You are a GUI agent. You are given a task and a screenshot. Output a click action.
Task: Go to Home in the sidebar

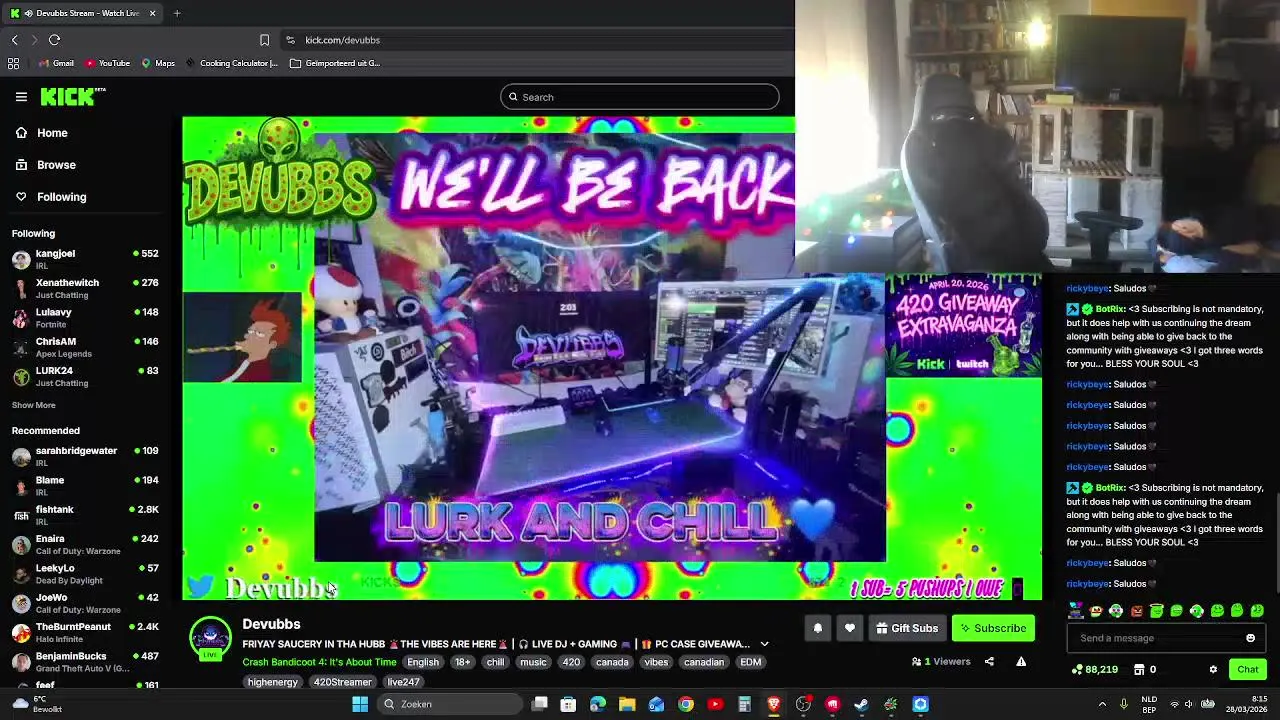point(52,133)
